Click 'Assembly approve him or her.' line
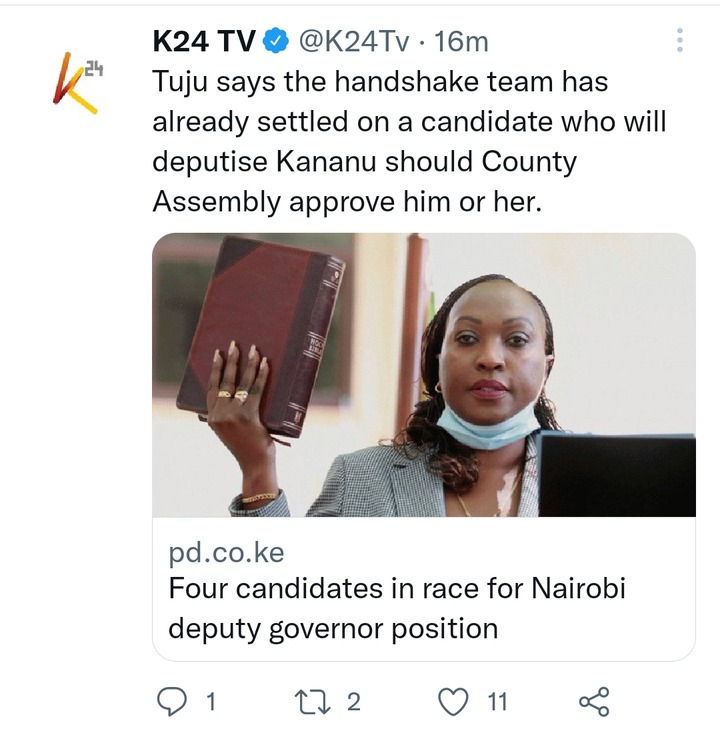 point(347,202)
